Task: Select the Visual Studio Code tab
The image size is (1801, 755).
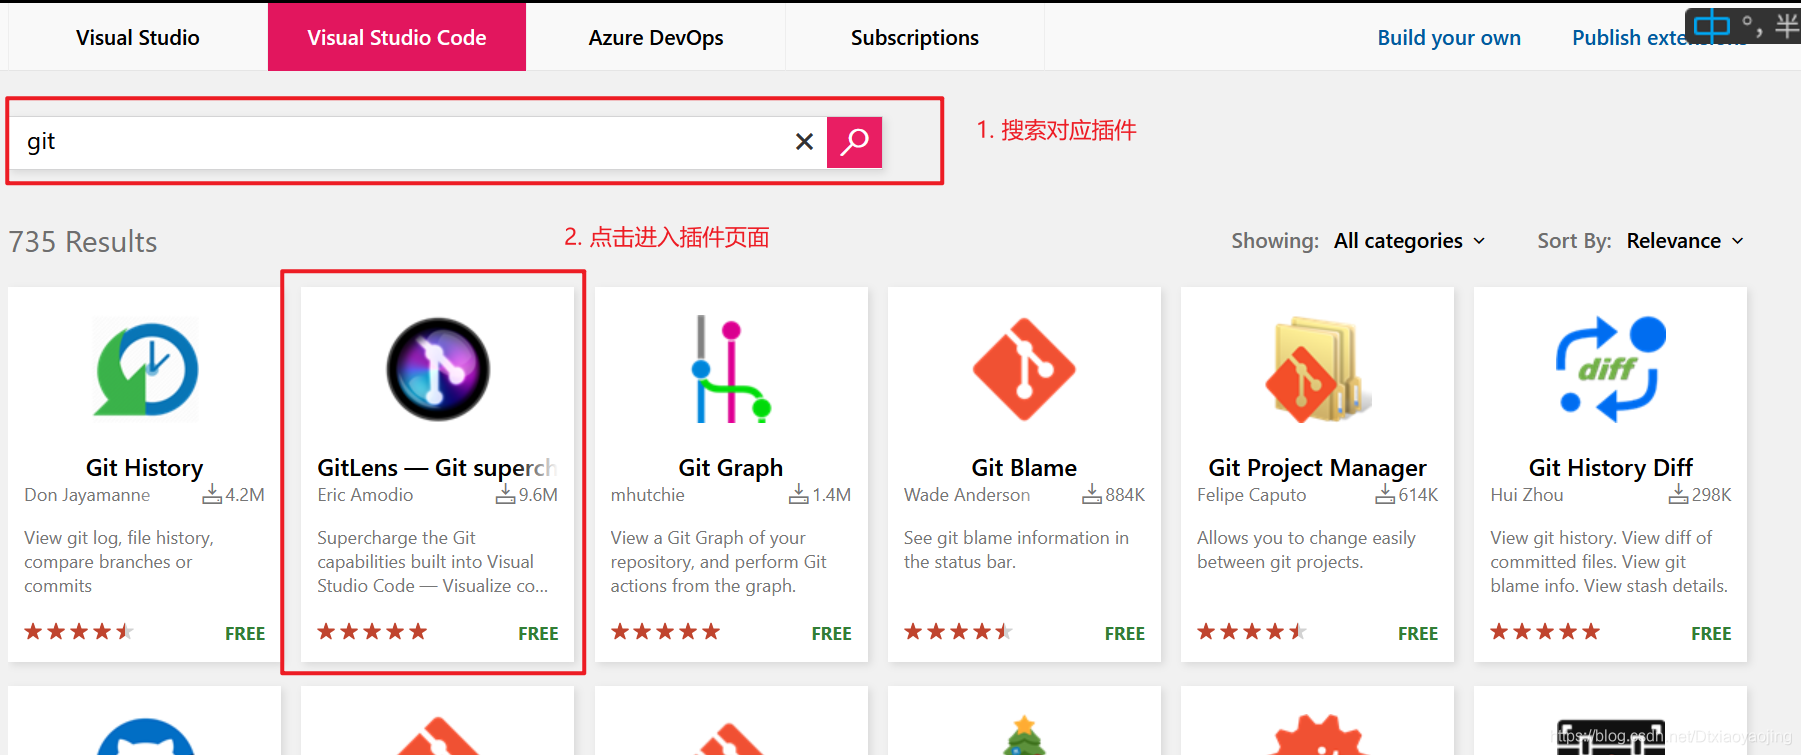Action: point(397,37)
